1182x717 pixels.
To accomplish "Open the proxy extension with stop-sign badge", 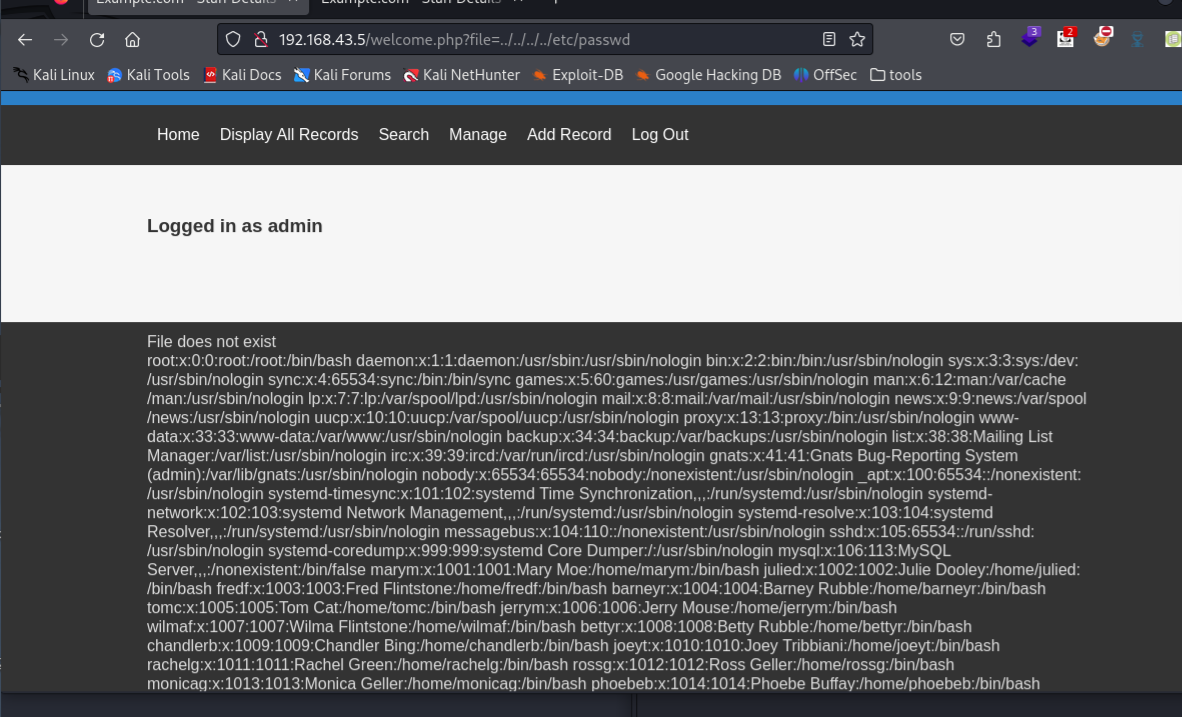I will coord(1102,37).
